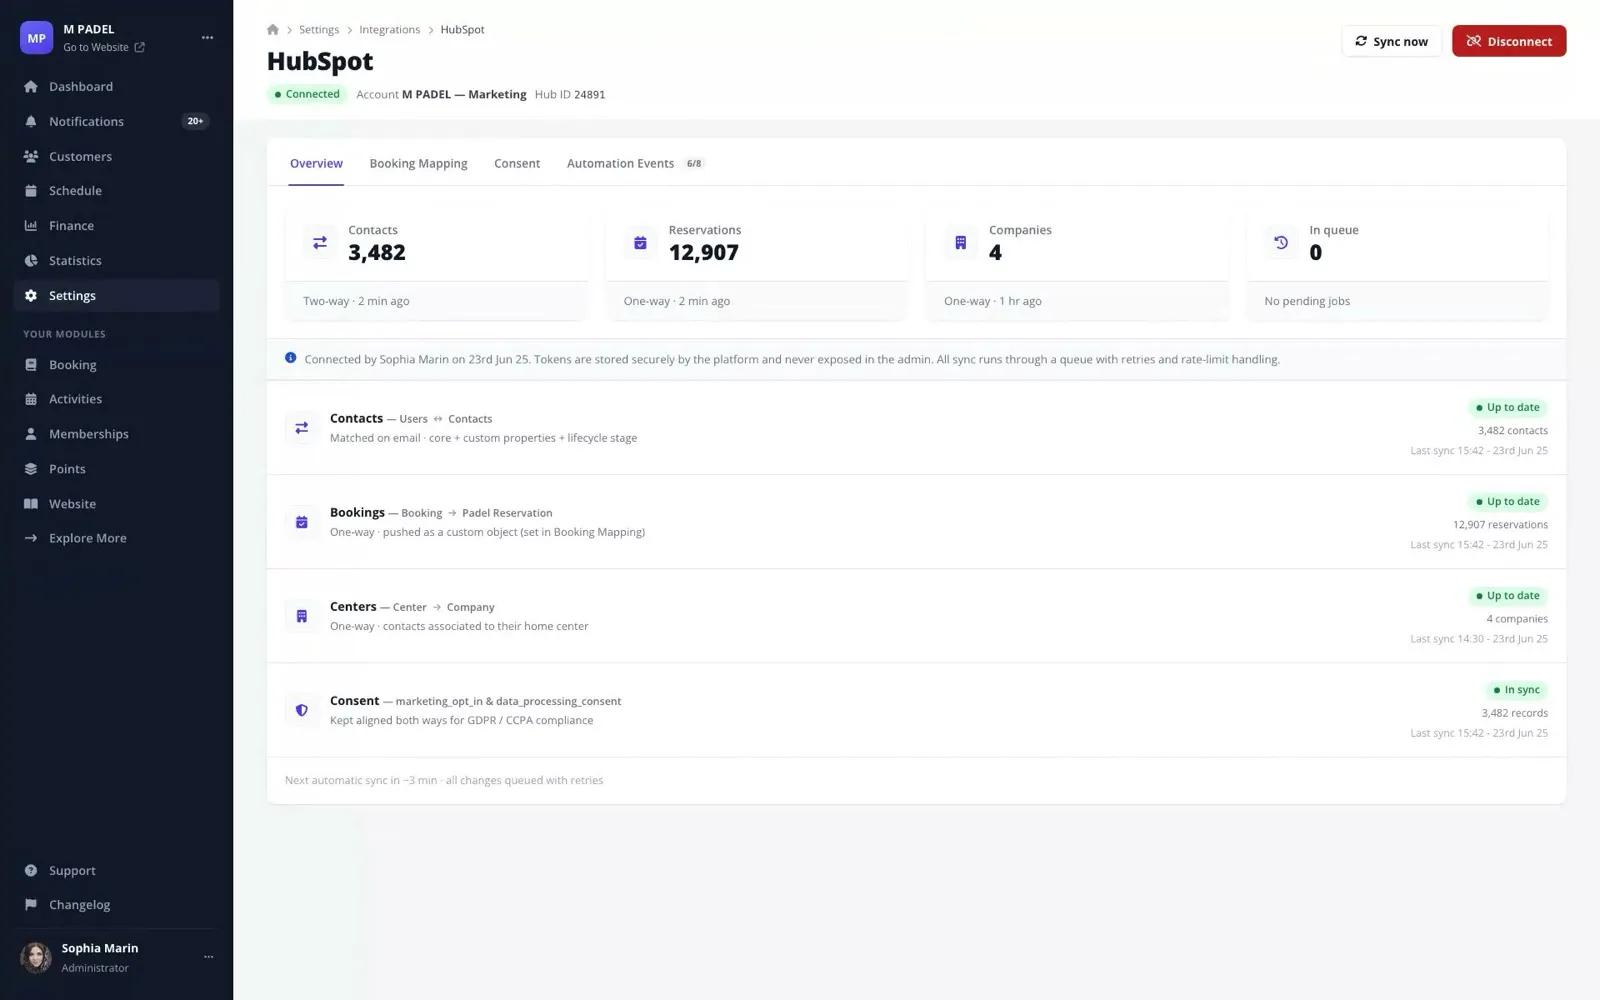Click the Points stack icon

(31, 469)
